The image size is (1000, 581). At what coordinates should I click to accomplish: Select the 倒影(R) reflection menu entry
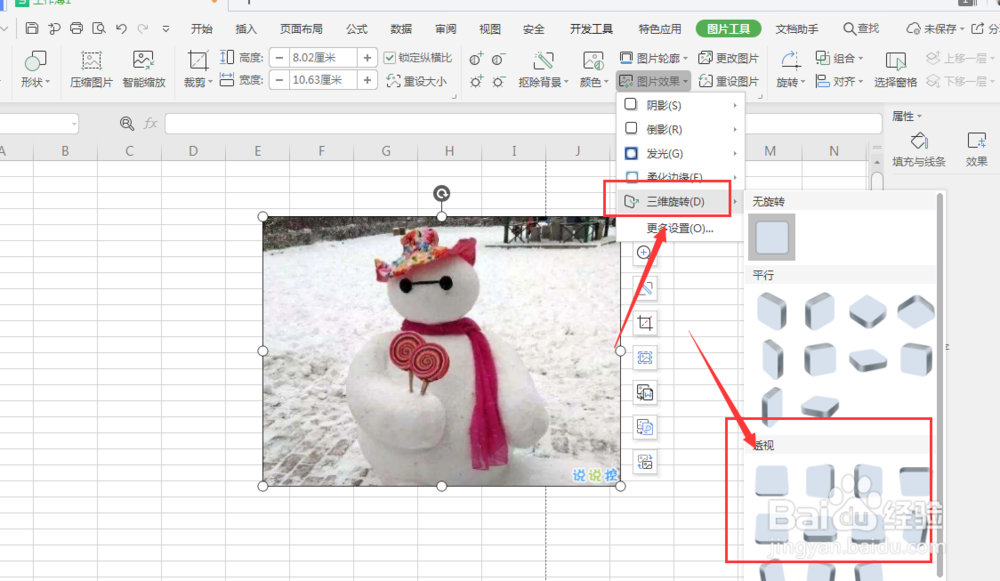click(680, 129)
